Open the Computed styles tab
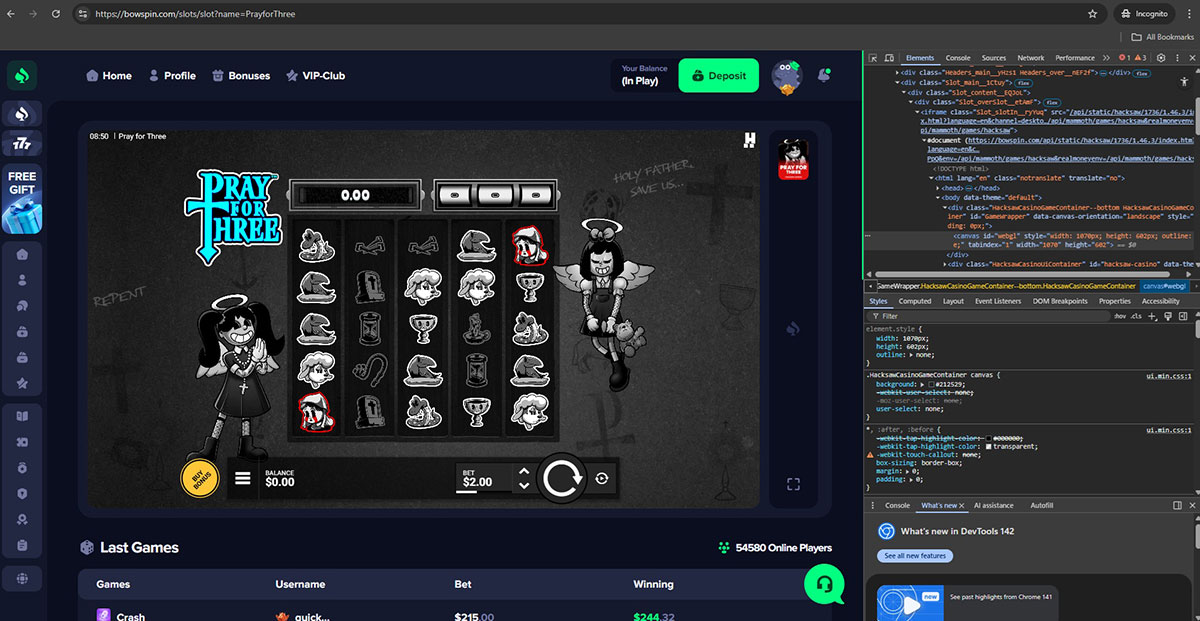This screenshot has width=1200, height=621. tap(914, 301)
